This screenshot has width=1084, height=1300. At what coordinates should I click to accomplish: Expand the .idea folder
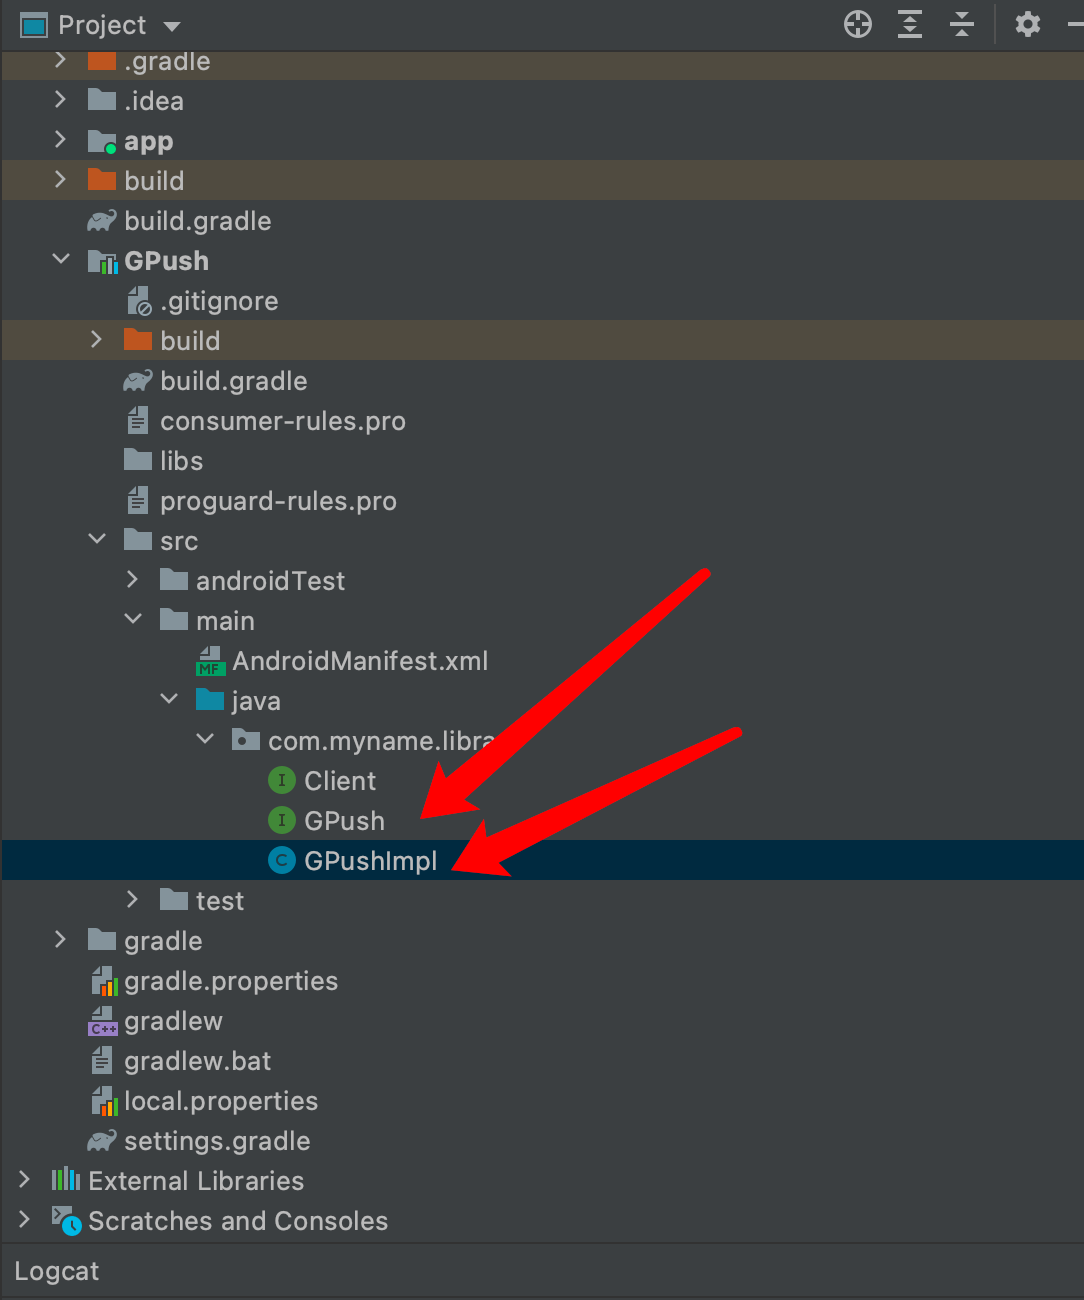[x=60, y=100]
